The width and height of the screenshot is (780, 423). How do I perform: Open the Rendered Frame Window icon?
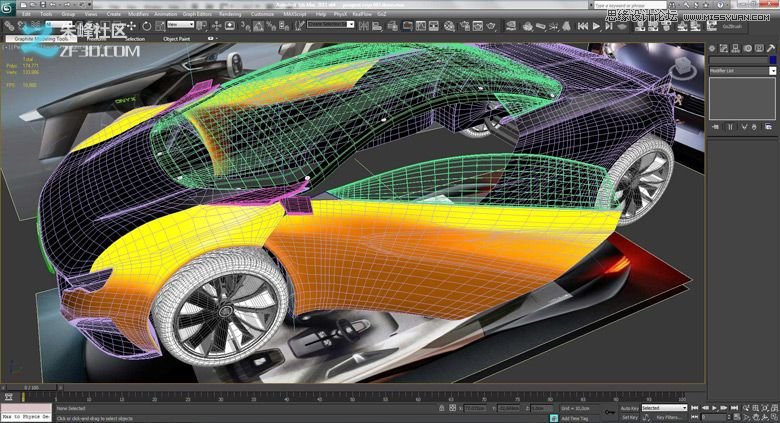click(478, 26)
